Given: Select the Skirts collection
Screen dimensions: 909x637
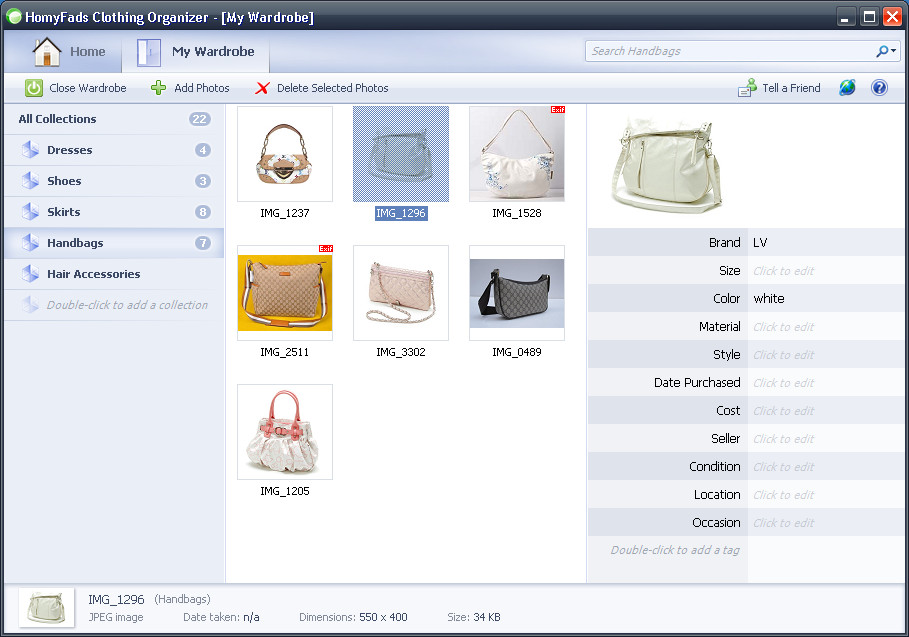Looking at the screenshot, I should (x=114, y=212).
